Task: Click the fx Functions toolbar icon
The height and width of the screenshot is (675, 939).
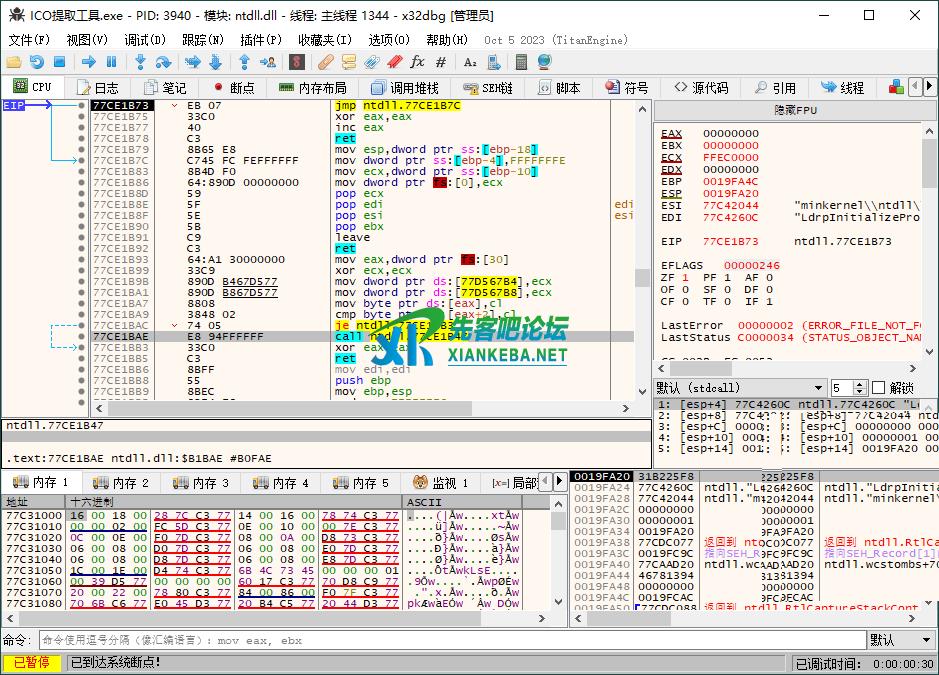Action: tap(417, 62)
